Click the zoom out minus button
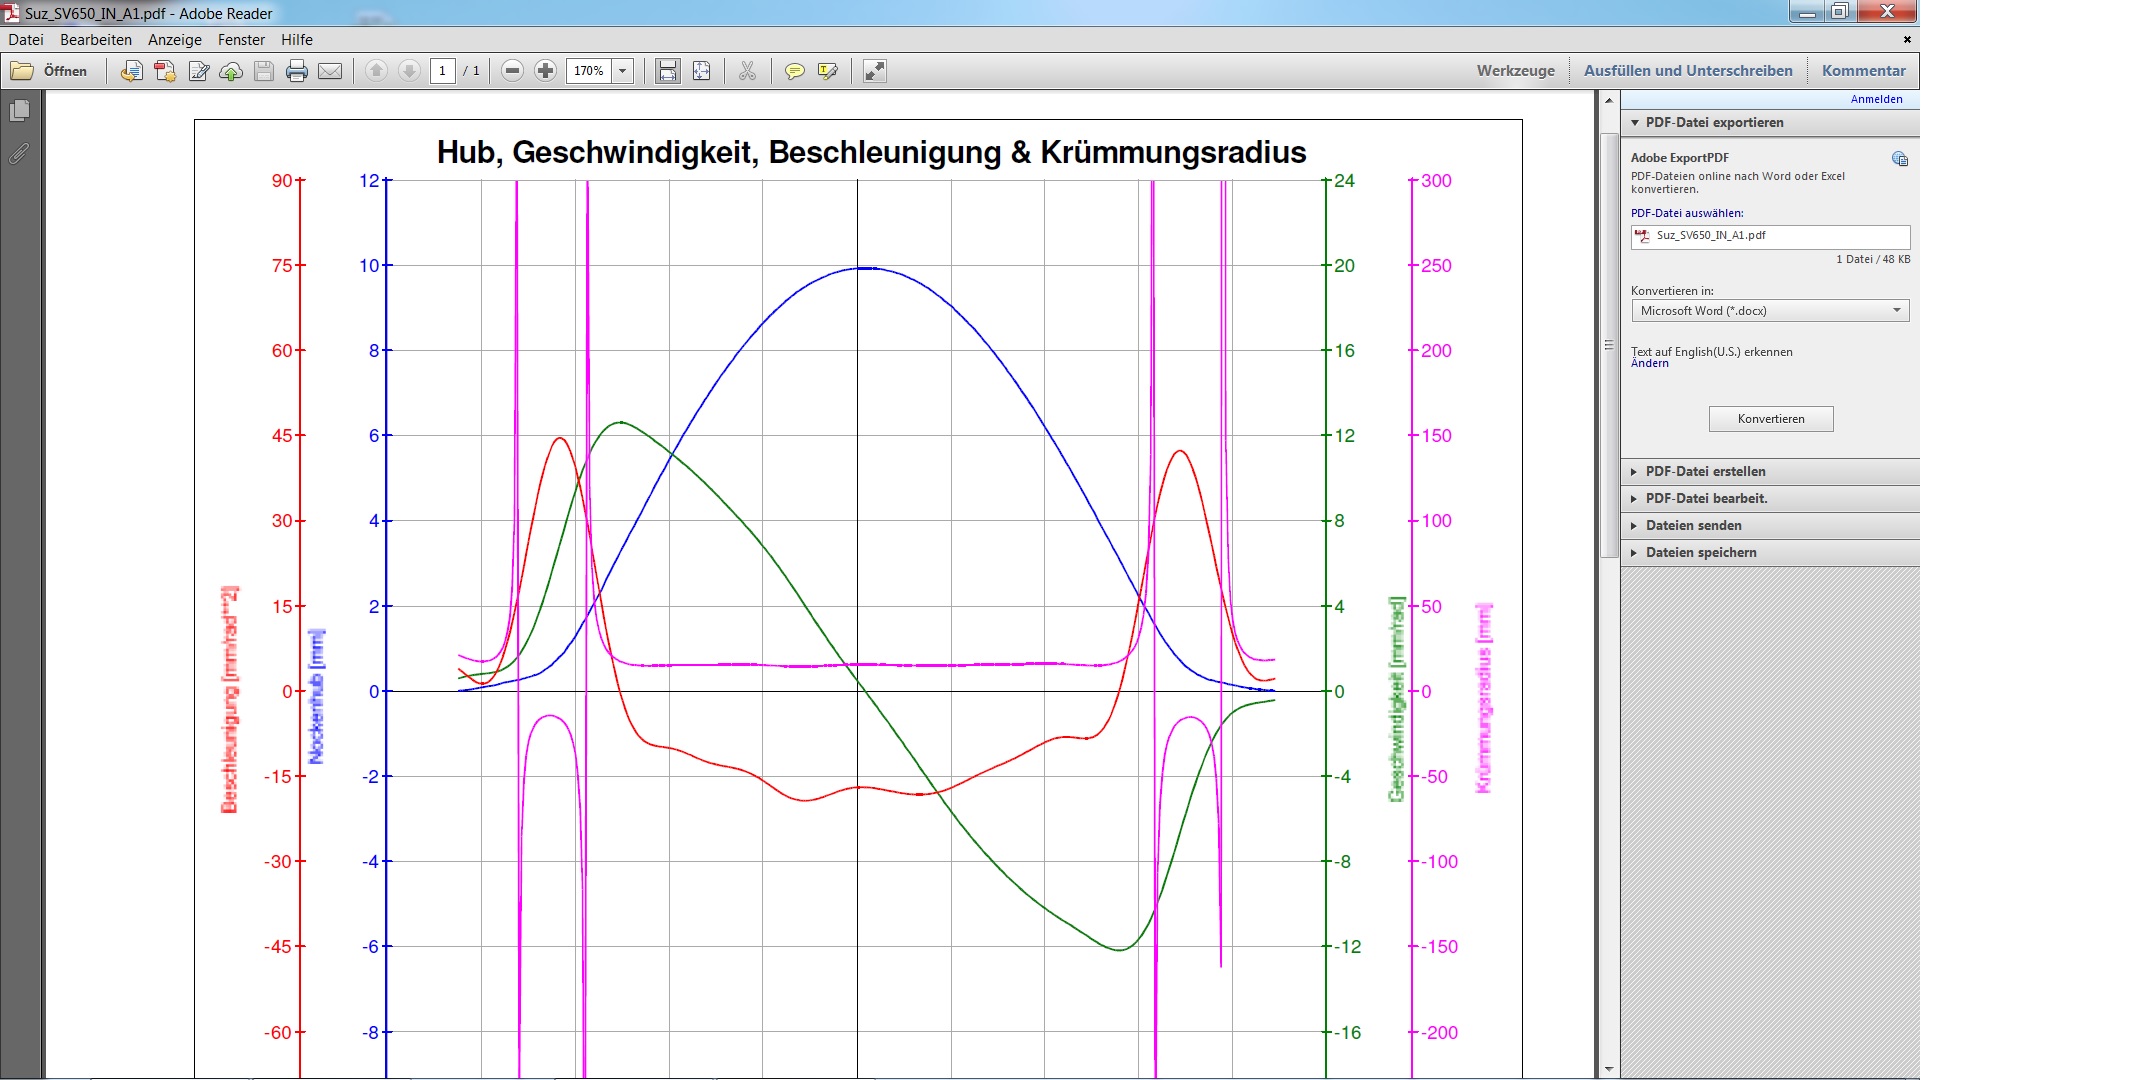 click(512, 71)
